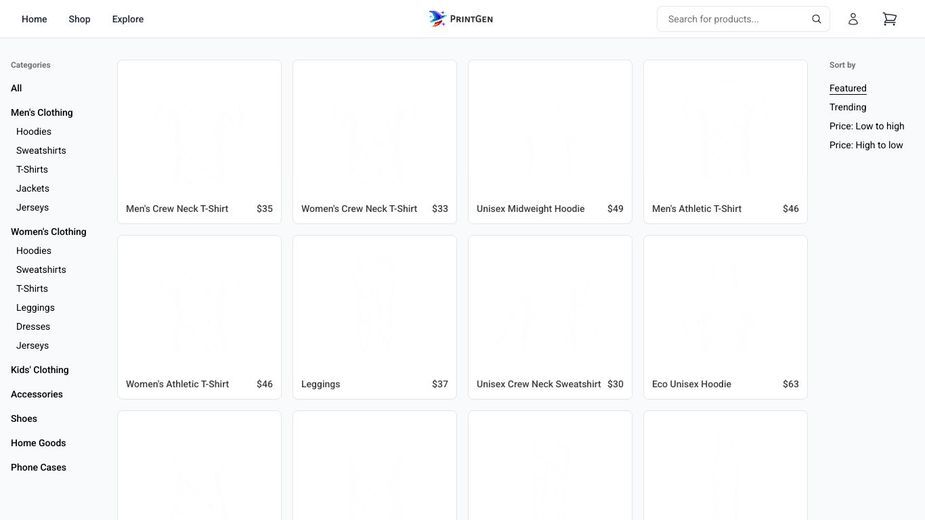The height and width of the screenshot is (520, 925).
Task: View the Eco Unisex Hoodie product
Action: 725,317
